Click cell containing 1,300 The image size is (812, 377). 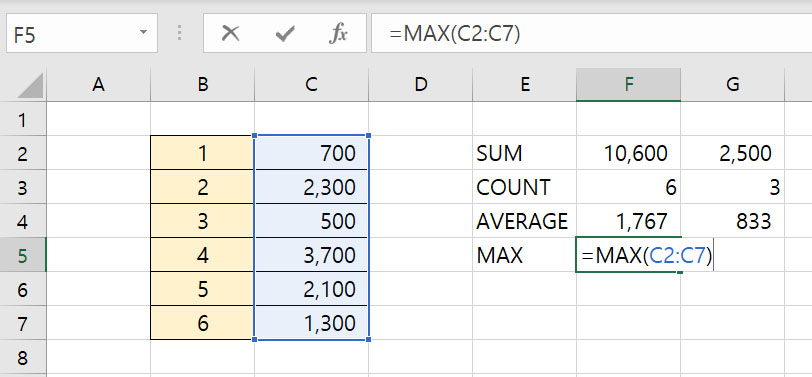(x=311, y=323)
